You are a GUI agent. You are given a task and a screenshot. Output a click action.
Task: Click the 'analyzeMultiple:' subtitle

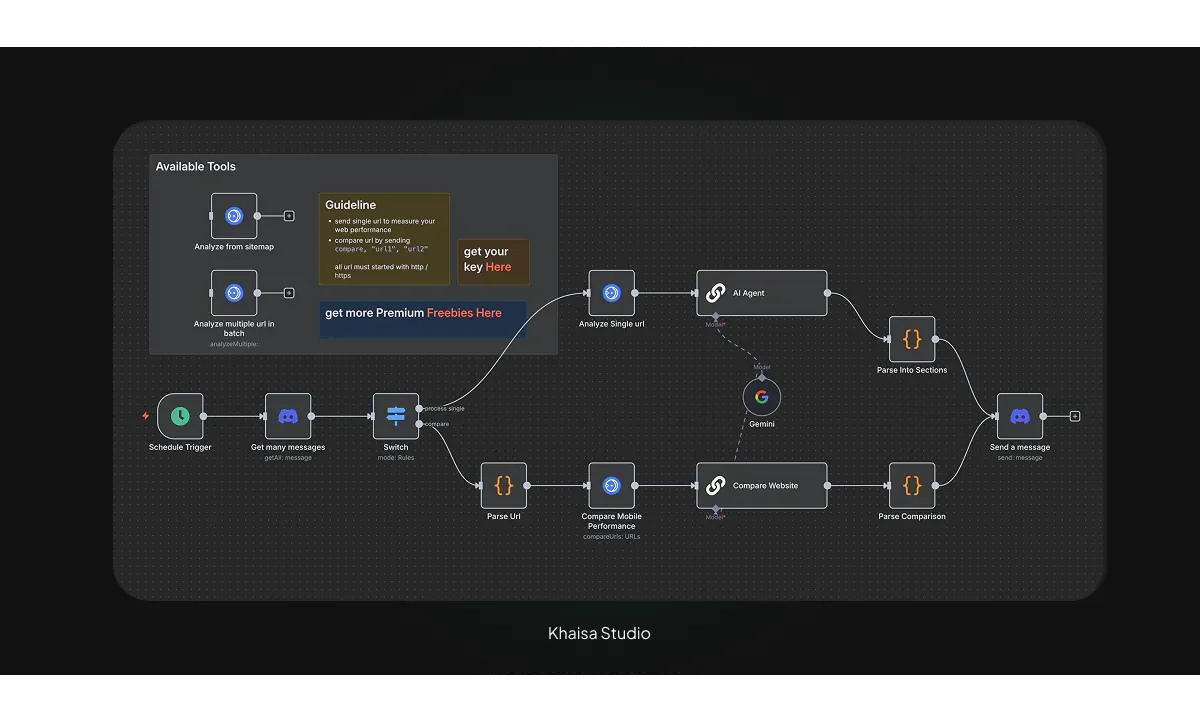[234, 344]
